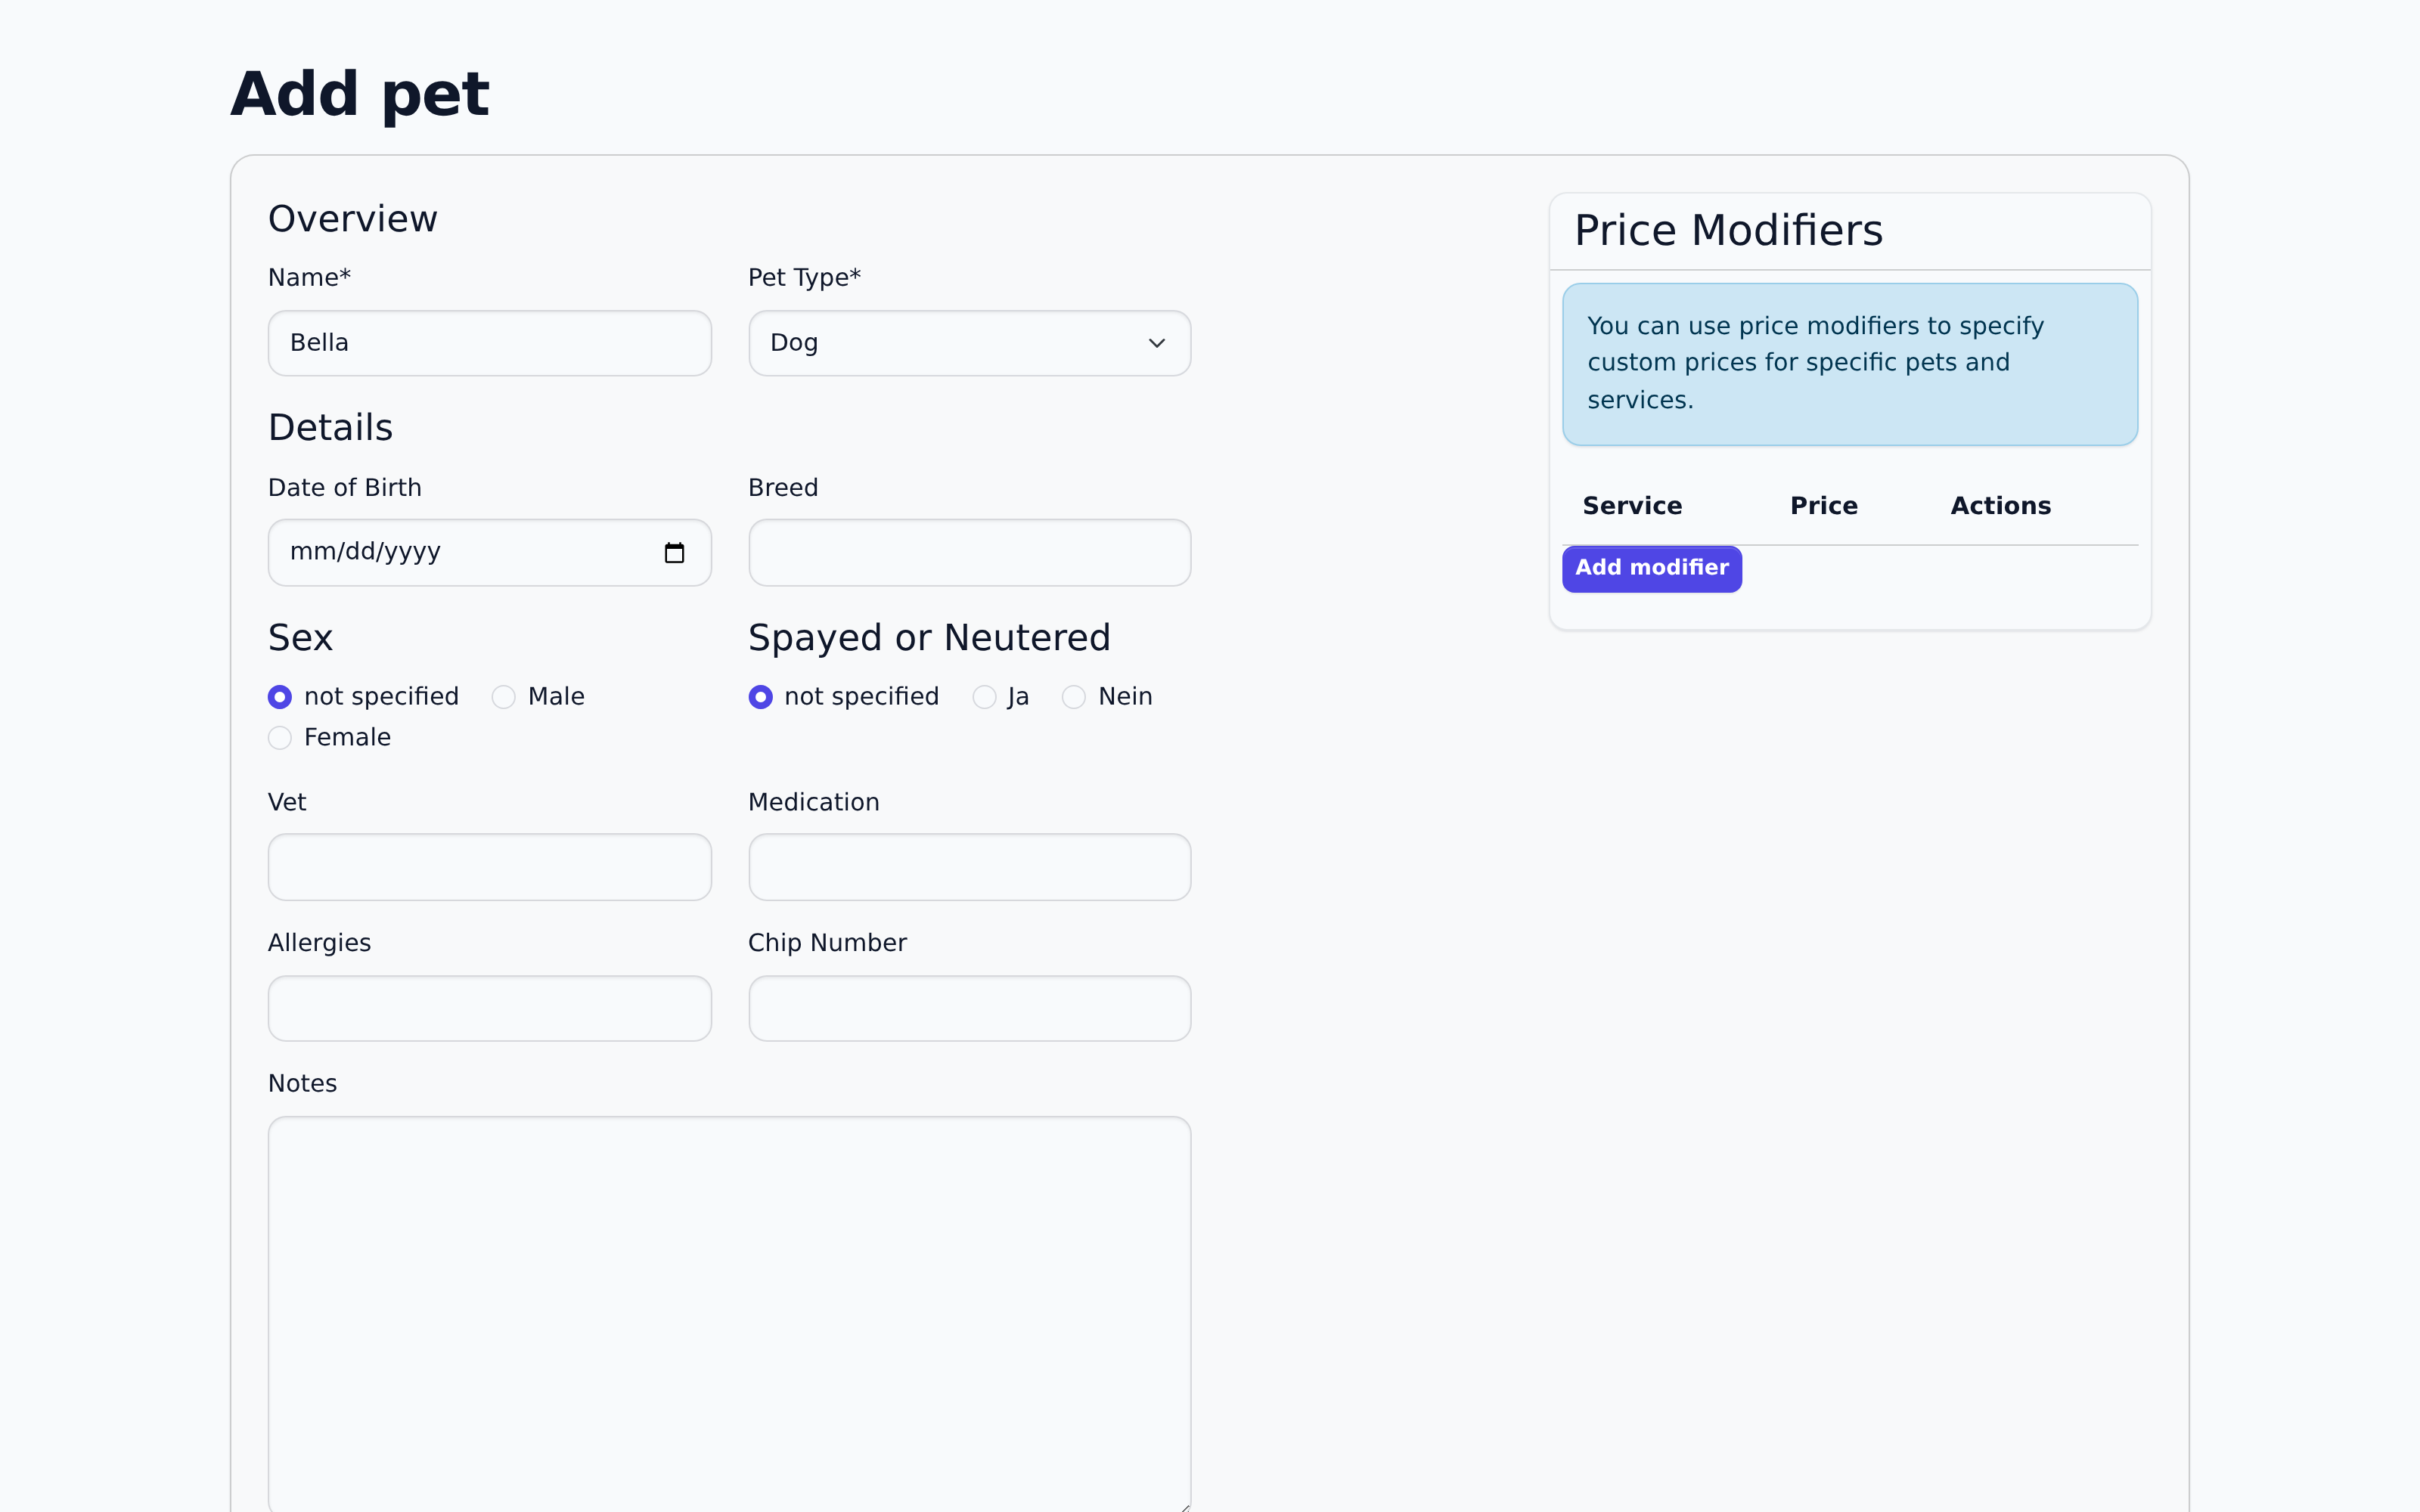The width and height of the screenshot is (2420, 1512).
Task: Focus the Chip Number field
Action: click(x=969, y=1008)
